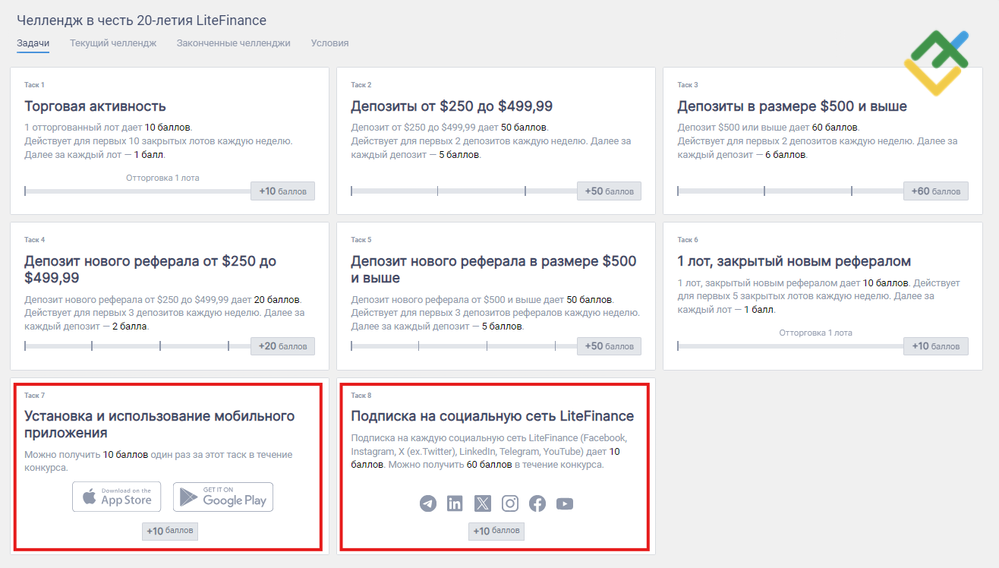999x568 pixels.
Task: Click progress bar in Депозиты $500 и выше card
Action: [x=790, y=191]
